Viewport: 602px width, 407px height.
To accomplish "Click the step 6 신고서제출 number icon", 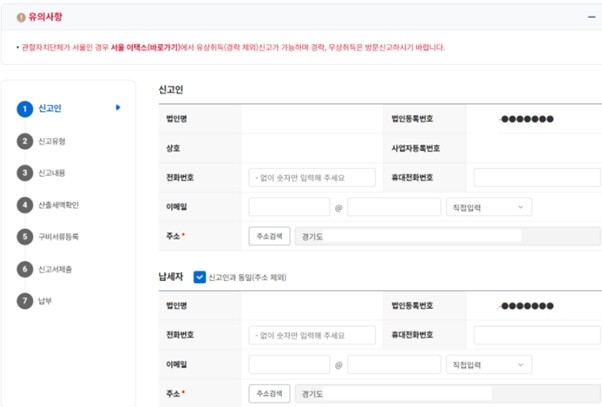I will [x=25, y=269].
